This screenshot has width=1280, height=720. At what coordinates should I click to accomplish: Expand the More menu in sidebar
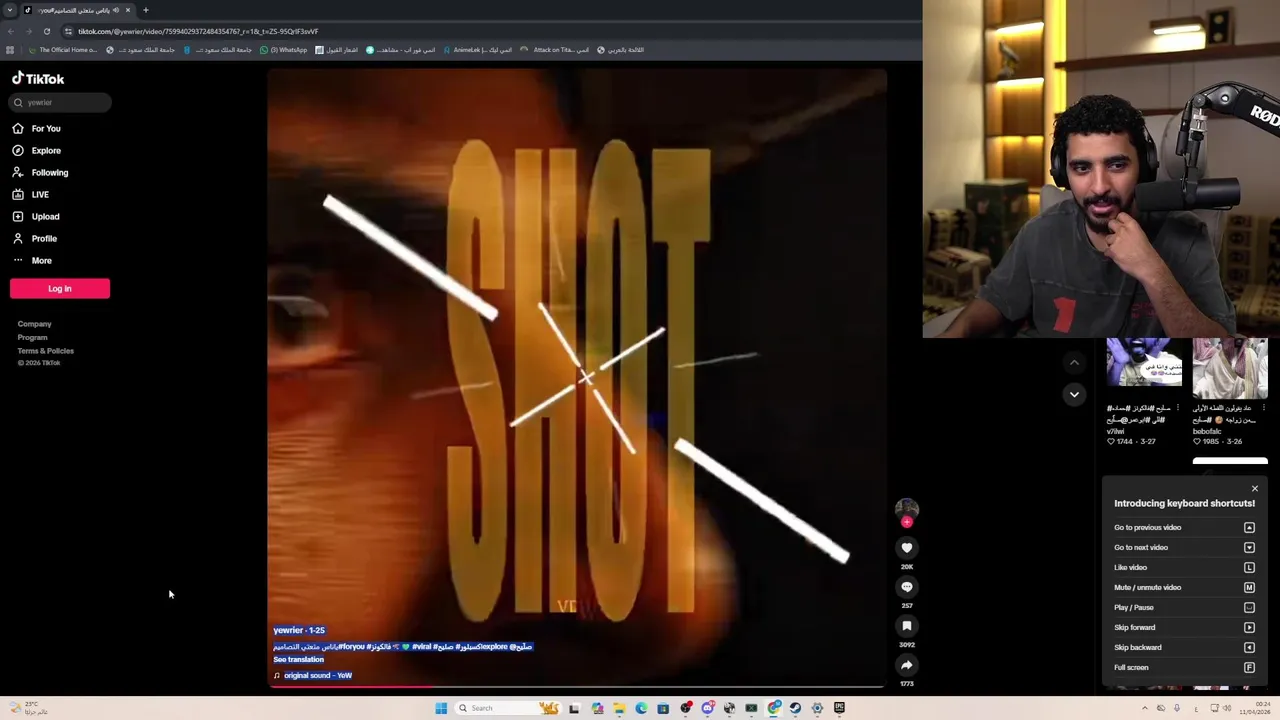click(x=32, y=260)
